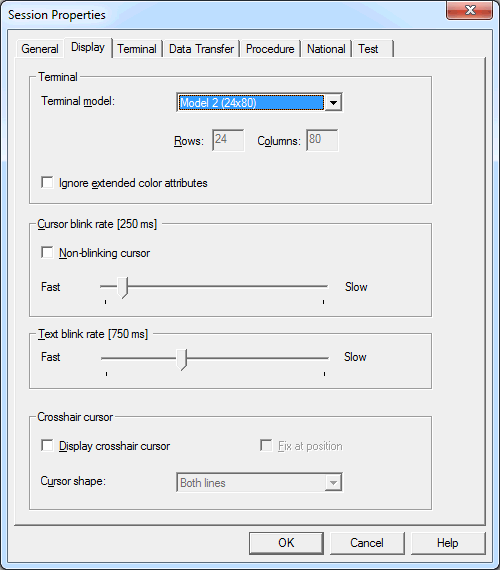
Task: Open the Cursor shape dropdown
Action: 259,482
